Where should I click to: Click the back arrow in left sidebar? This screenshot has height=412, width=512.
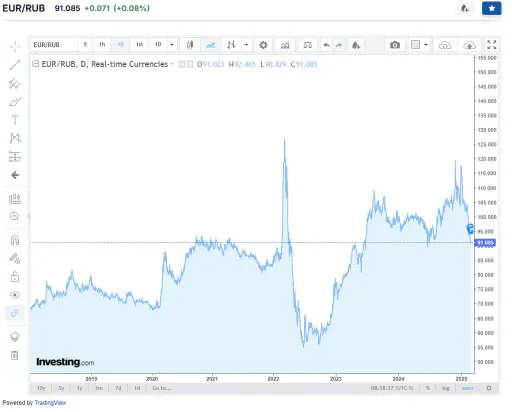[x=15, y=175]
